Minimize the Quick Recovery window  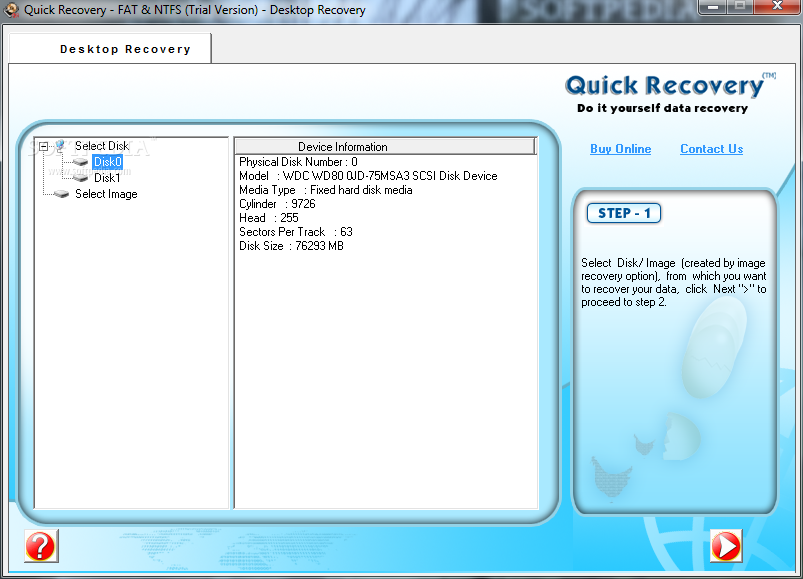click(713, 7)
